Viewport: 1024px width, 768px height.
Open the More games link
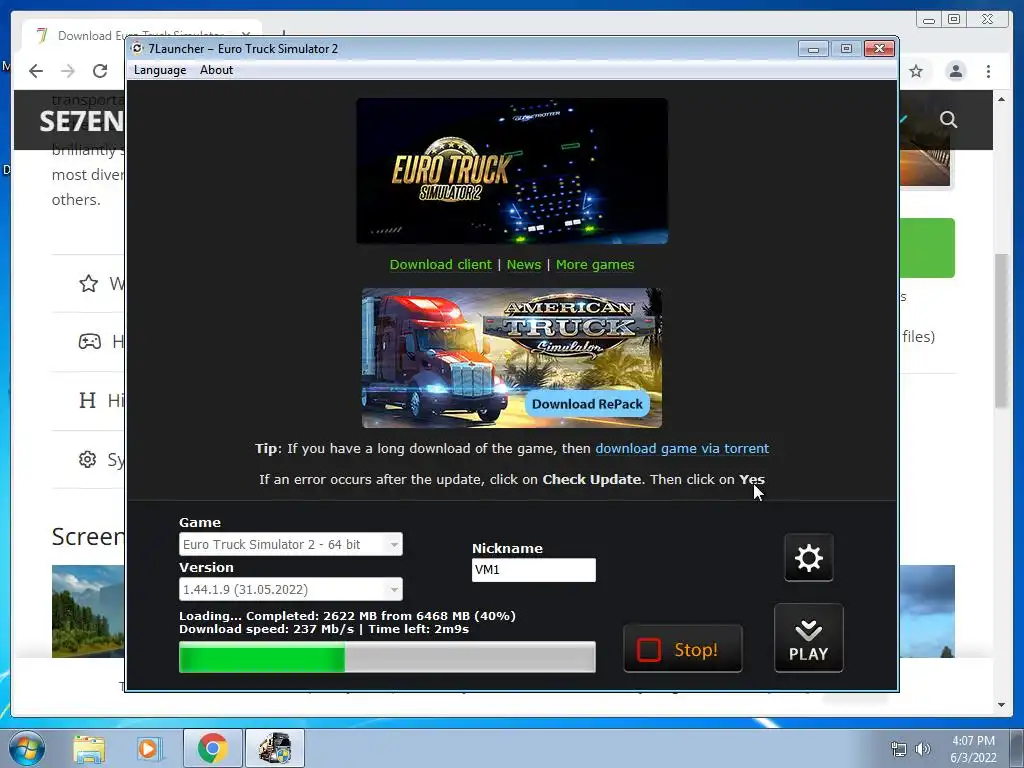click(595, 264)
